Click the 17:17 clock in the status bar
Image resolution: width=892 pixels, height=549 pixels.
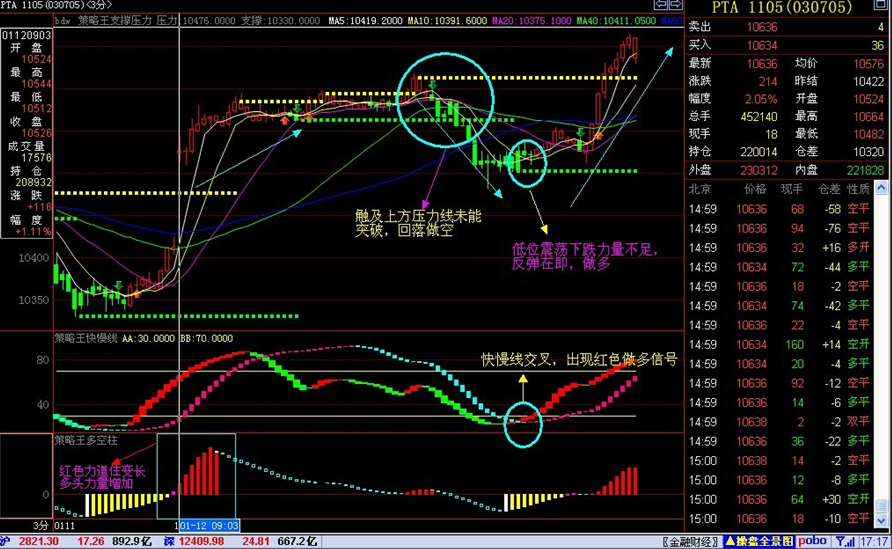[x=873, y=541]
